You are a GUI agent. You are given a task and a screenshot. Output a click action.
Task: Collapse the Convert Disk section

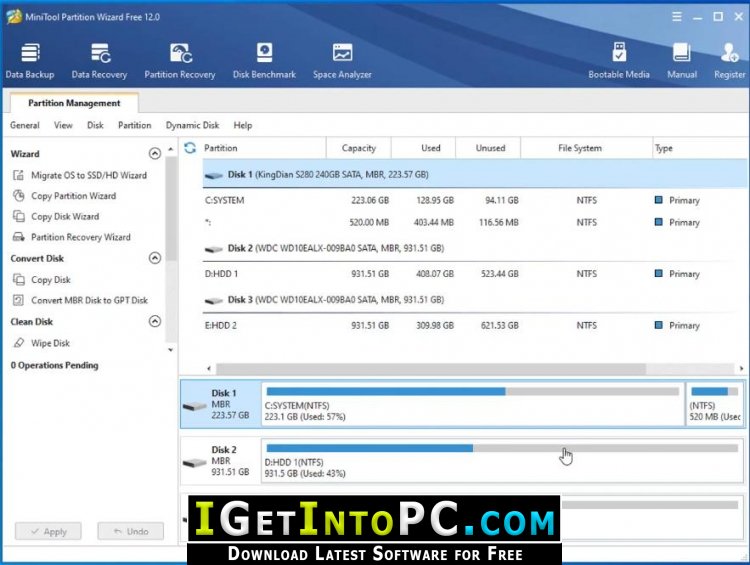point(154,258)
